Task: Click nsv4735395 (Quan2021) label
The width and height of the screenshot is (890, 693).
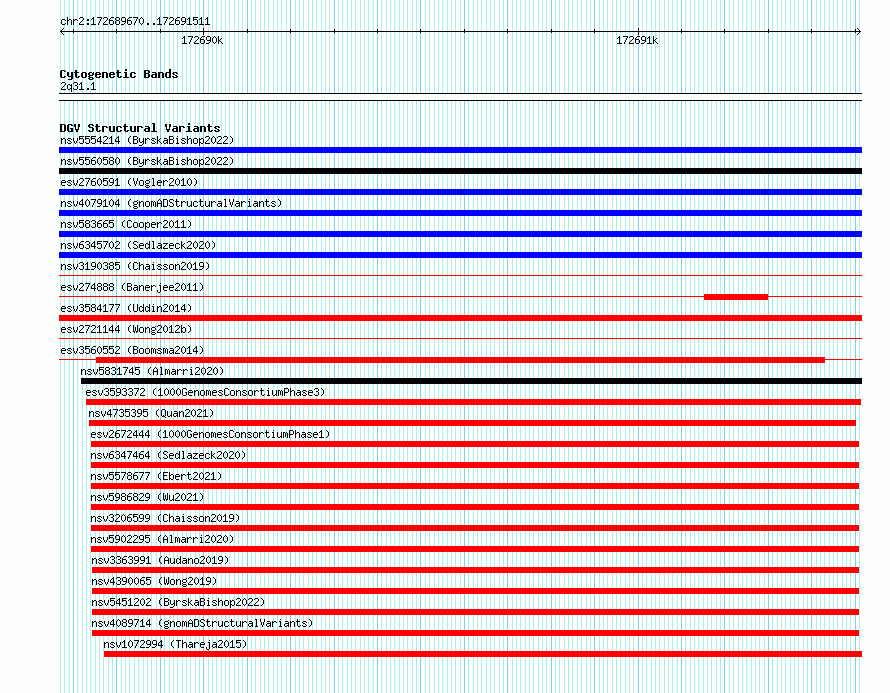Action: [x=151, y=413]
